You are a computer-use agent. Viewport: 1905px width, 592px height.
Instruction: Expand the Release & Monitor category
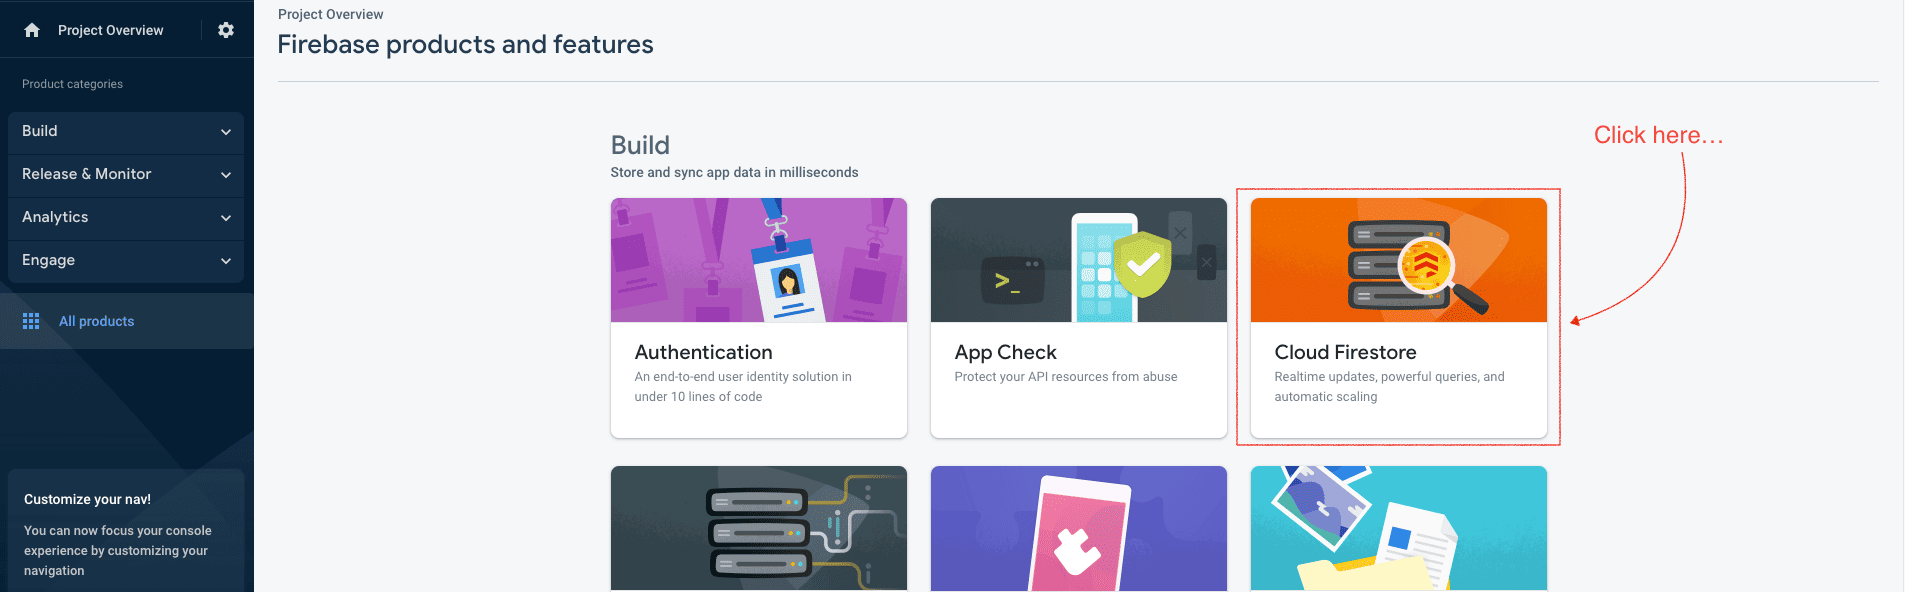(125, 174)
